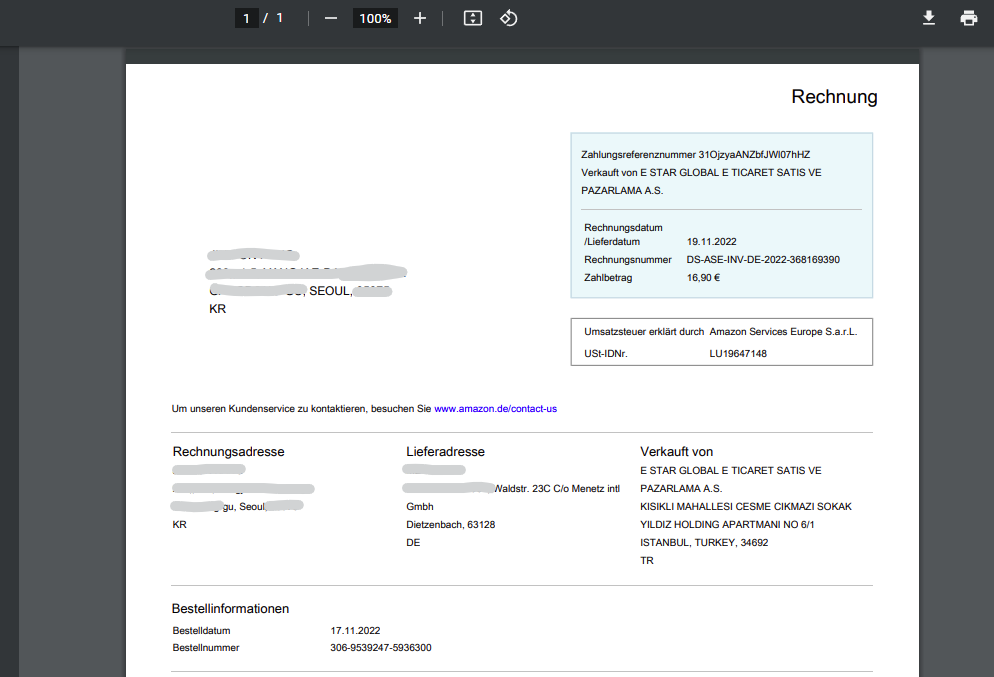Screen dimensions: 994x677
Task: Click the zoom out minus icon
Action: coord(331,18)
